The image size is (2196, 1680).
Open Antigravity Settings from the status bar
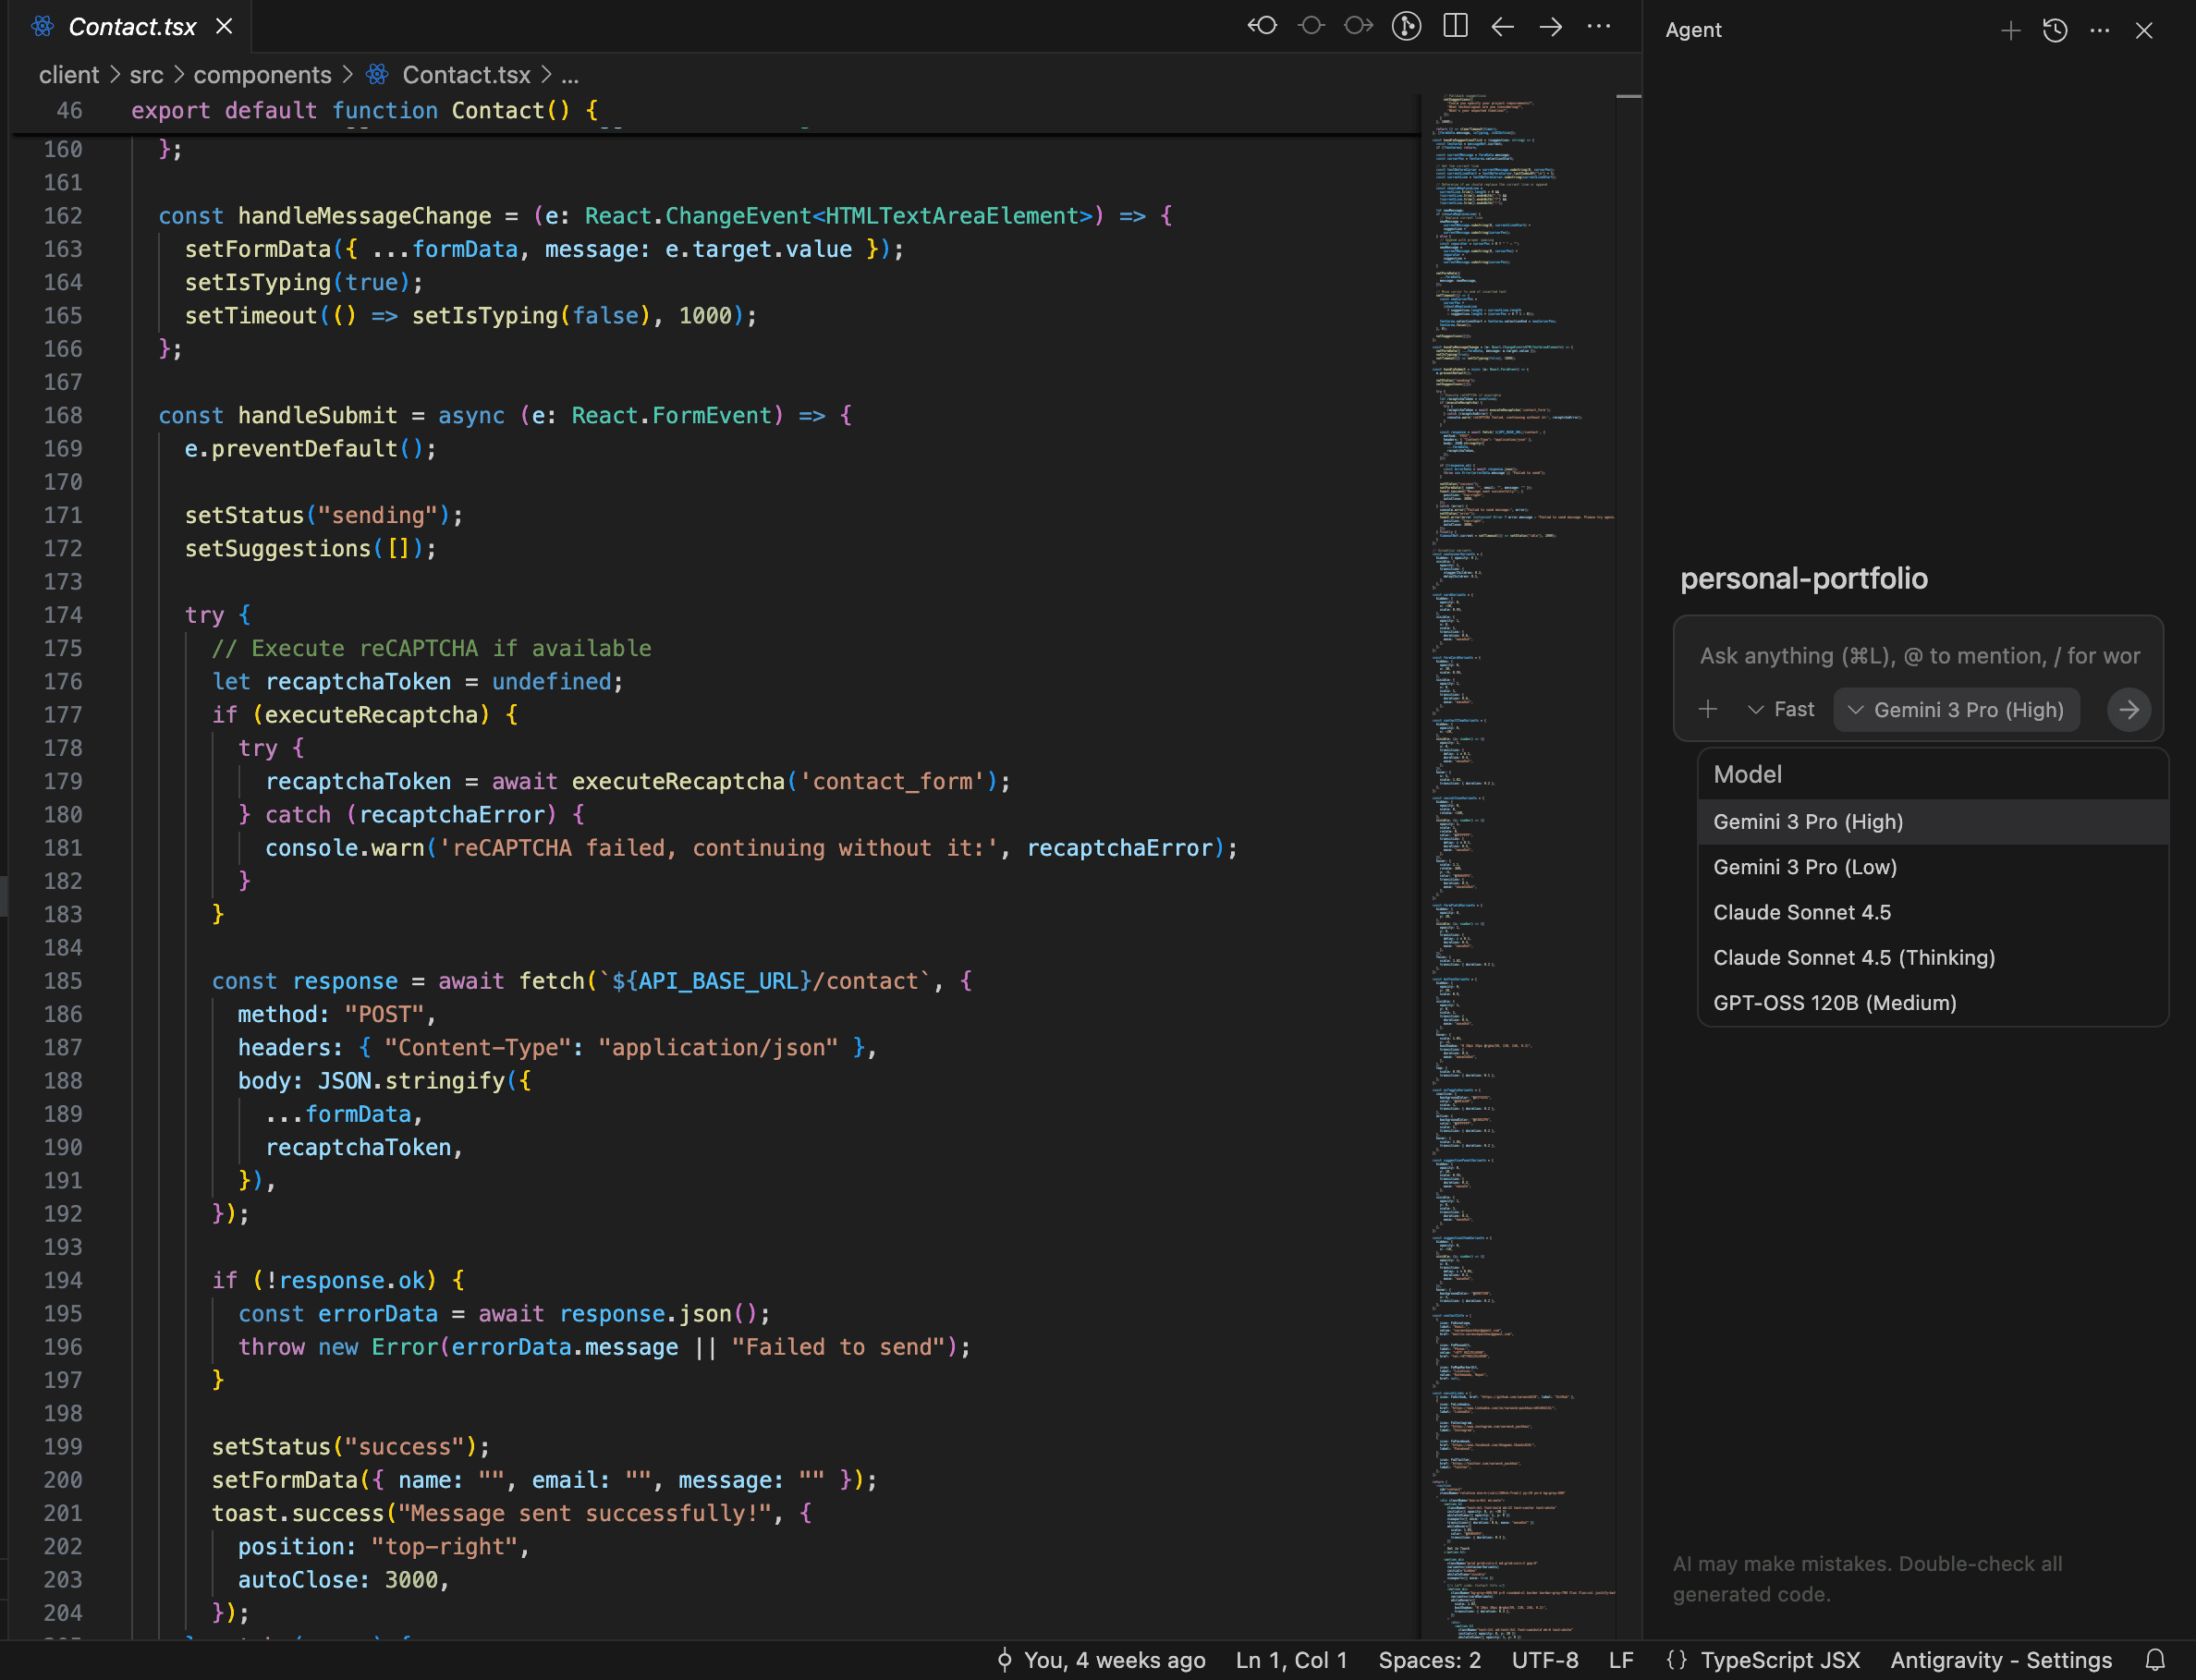(x=1999, y=1660)
